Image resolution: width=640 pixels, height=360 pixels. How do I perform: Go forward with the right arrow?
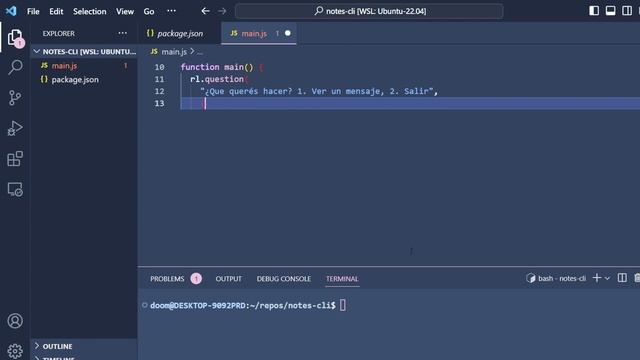coord(222,11)
